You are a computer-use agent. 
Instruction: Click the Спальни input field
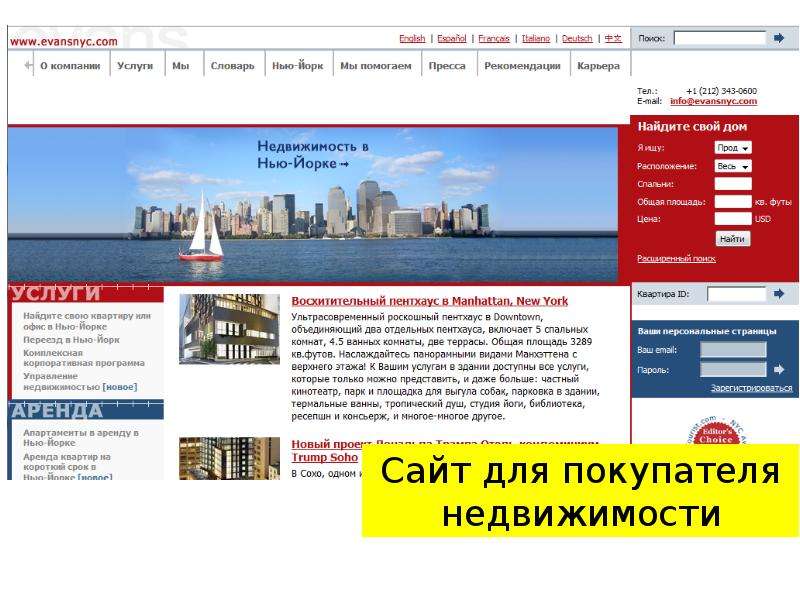[733, 184]
